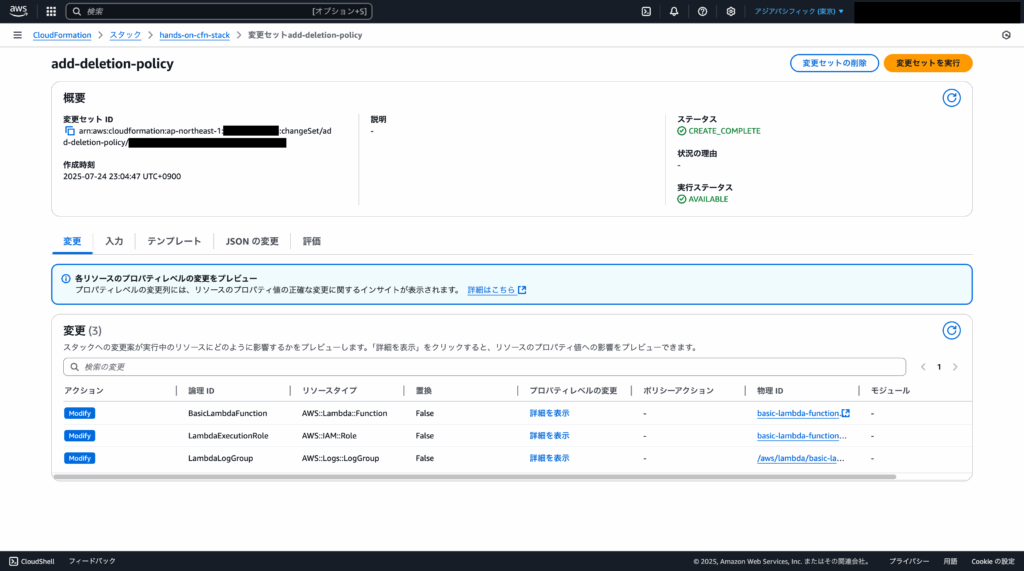Focus the top AWS search box

[219, 11]
